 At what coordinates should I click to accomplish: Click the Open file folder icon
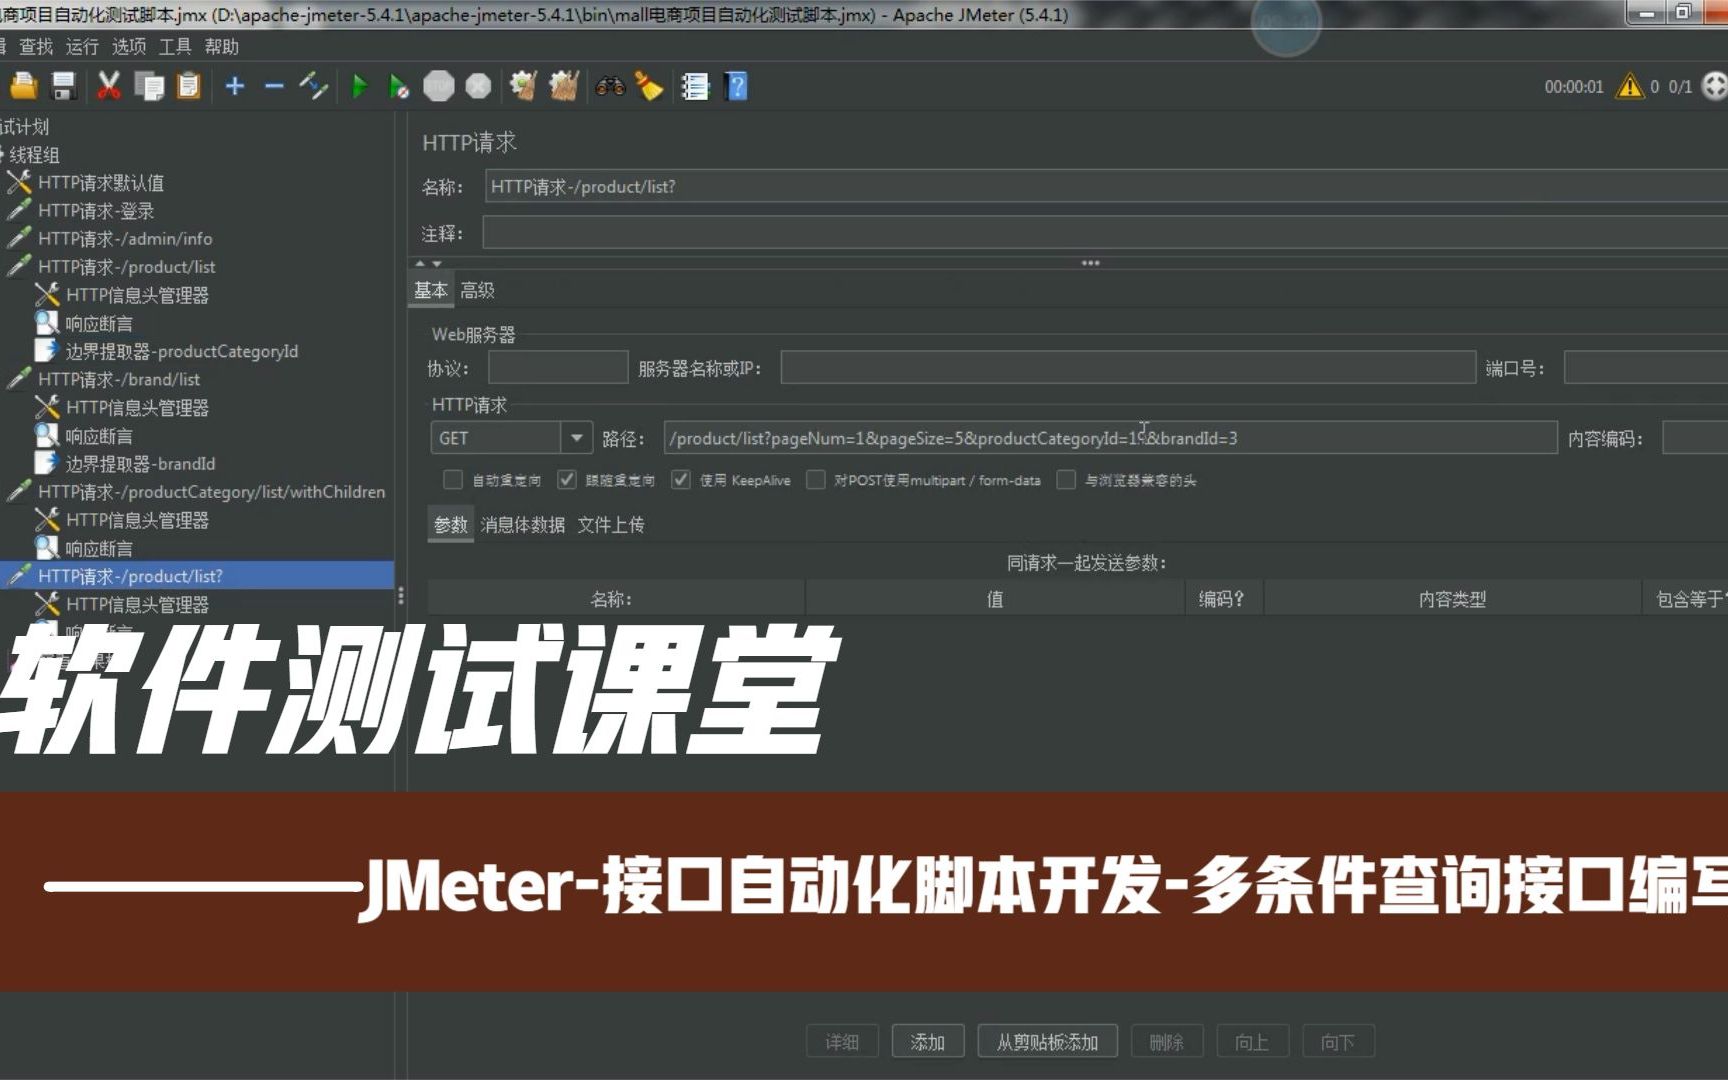point(23,87)
